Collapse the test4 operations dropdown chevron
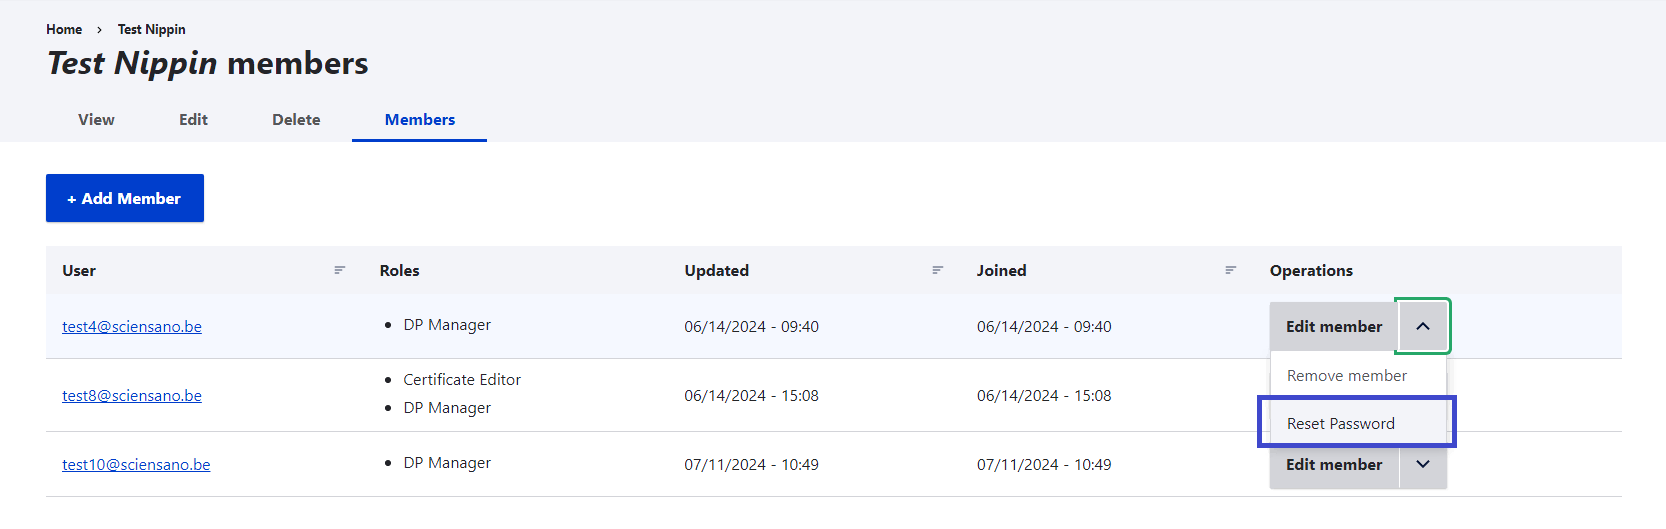Viewport: 1666px width, 529px height. coord(1422,326)
